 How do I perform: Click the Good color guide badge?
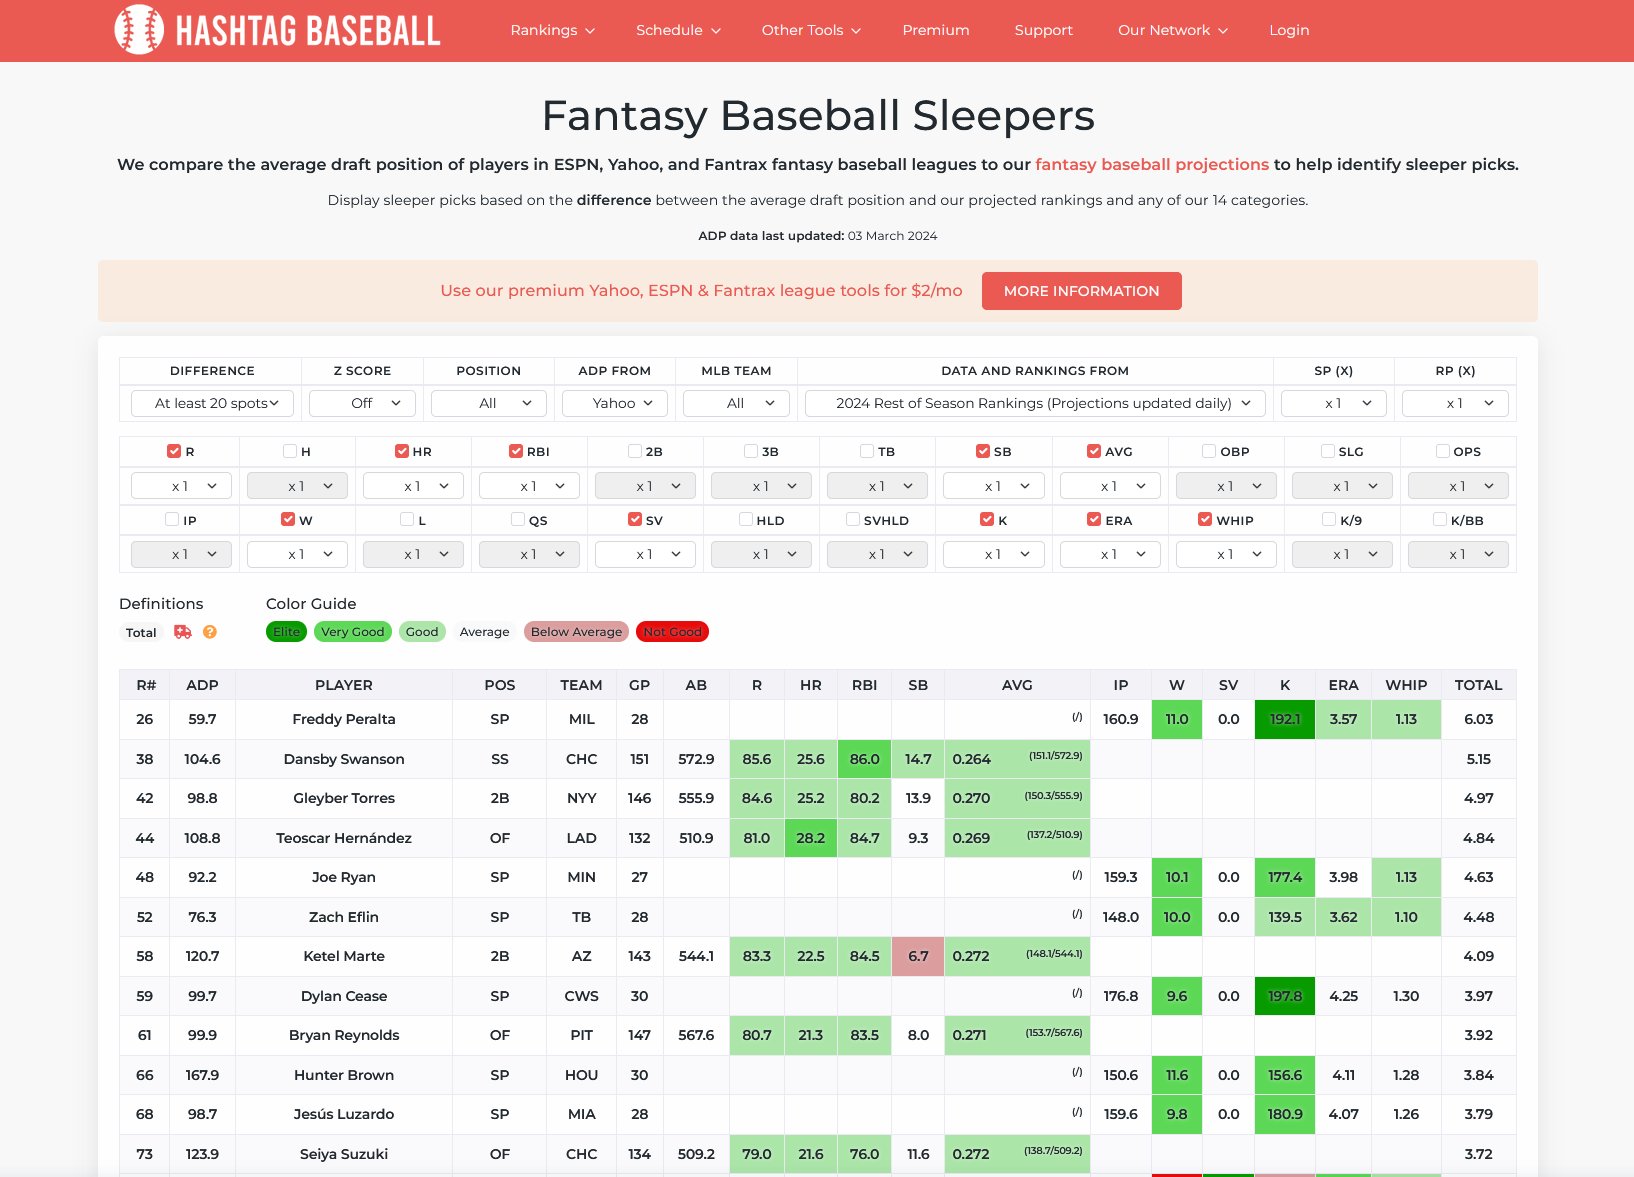tap(421, 632)
